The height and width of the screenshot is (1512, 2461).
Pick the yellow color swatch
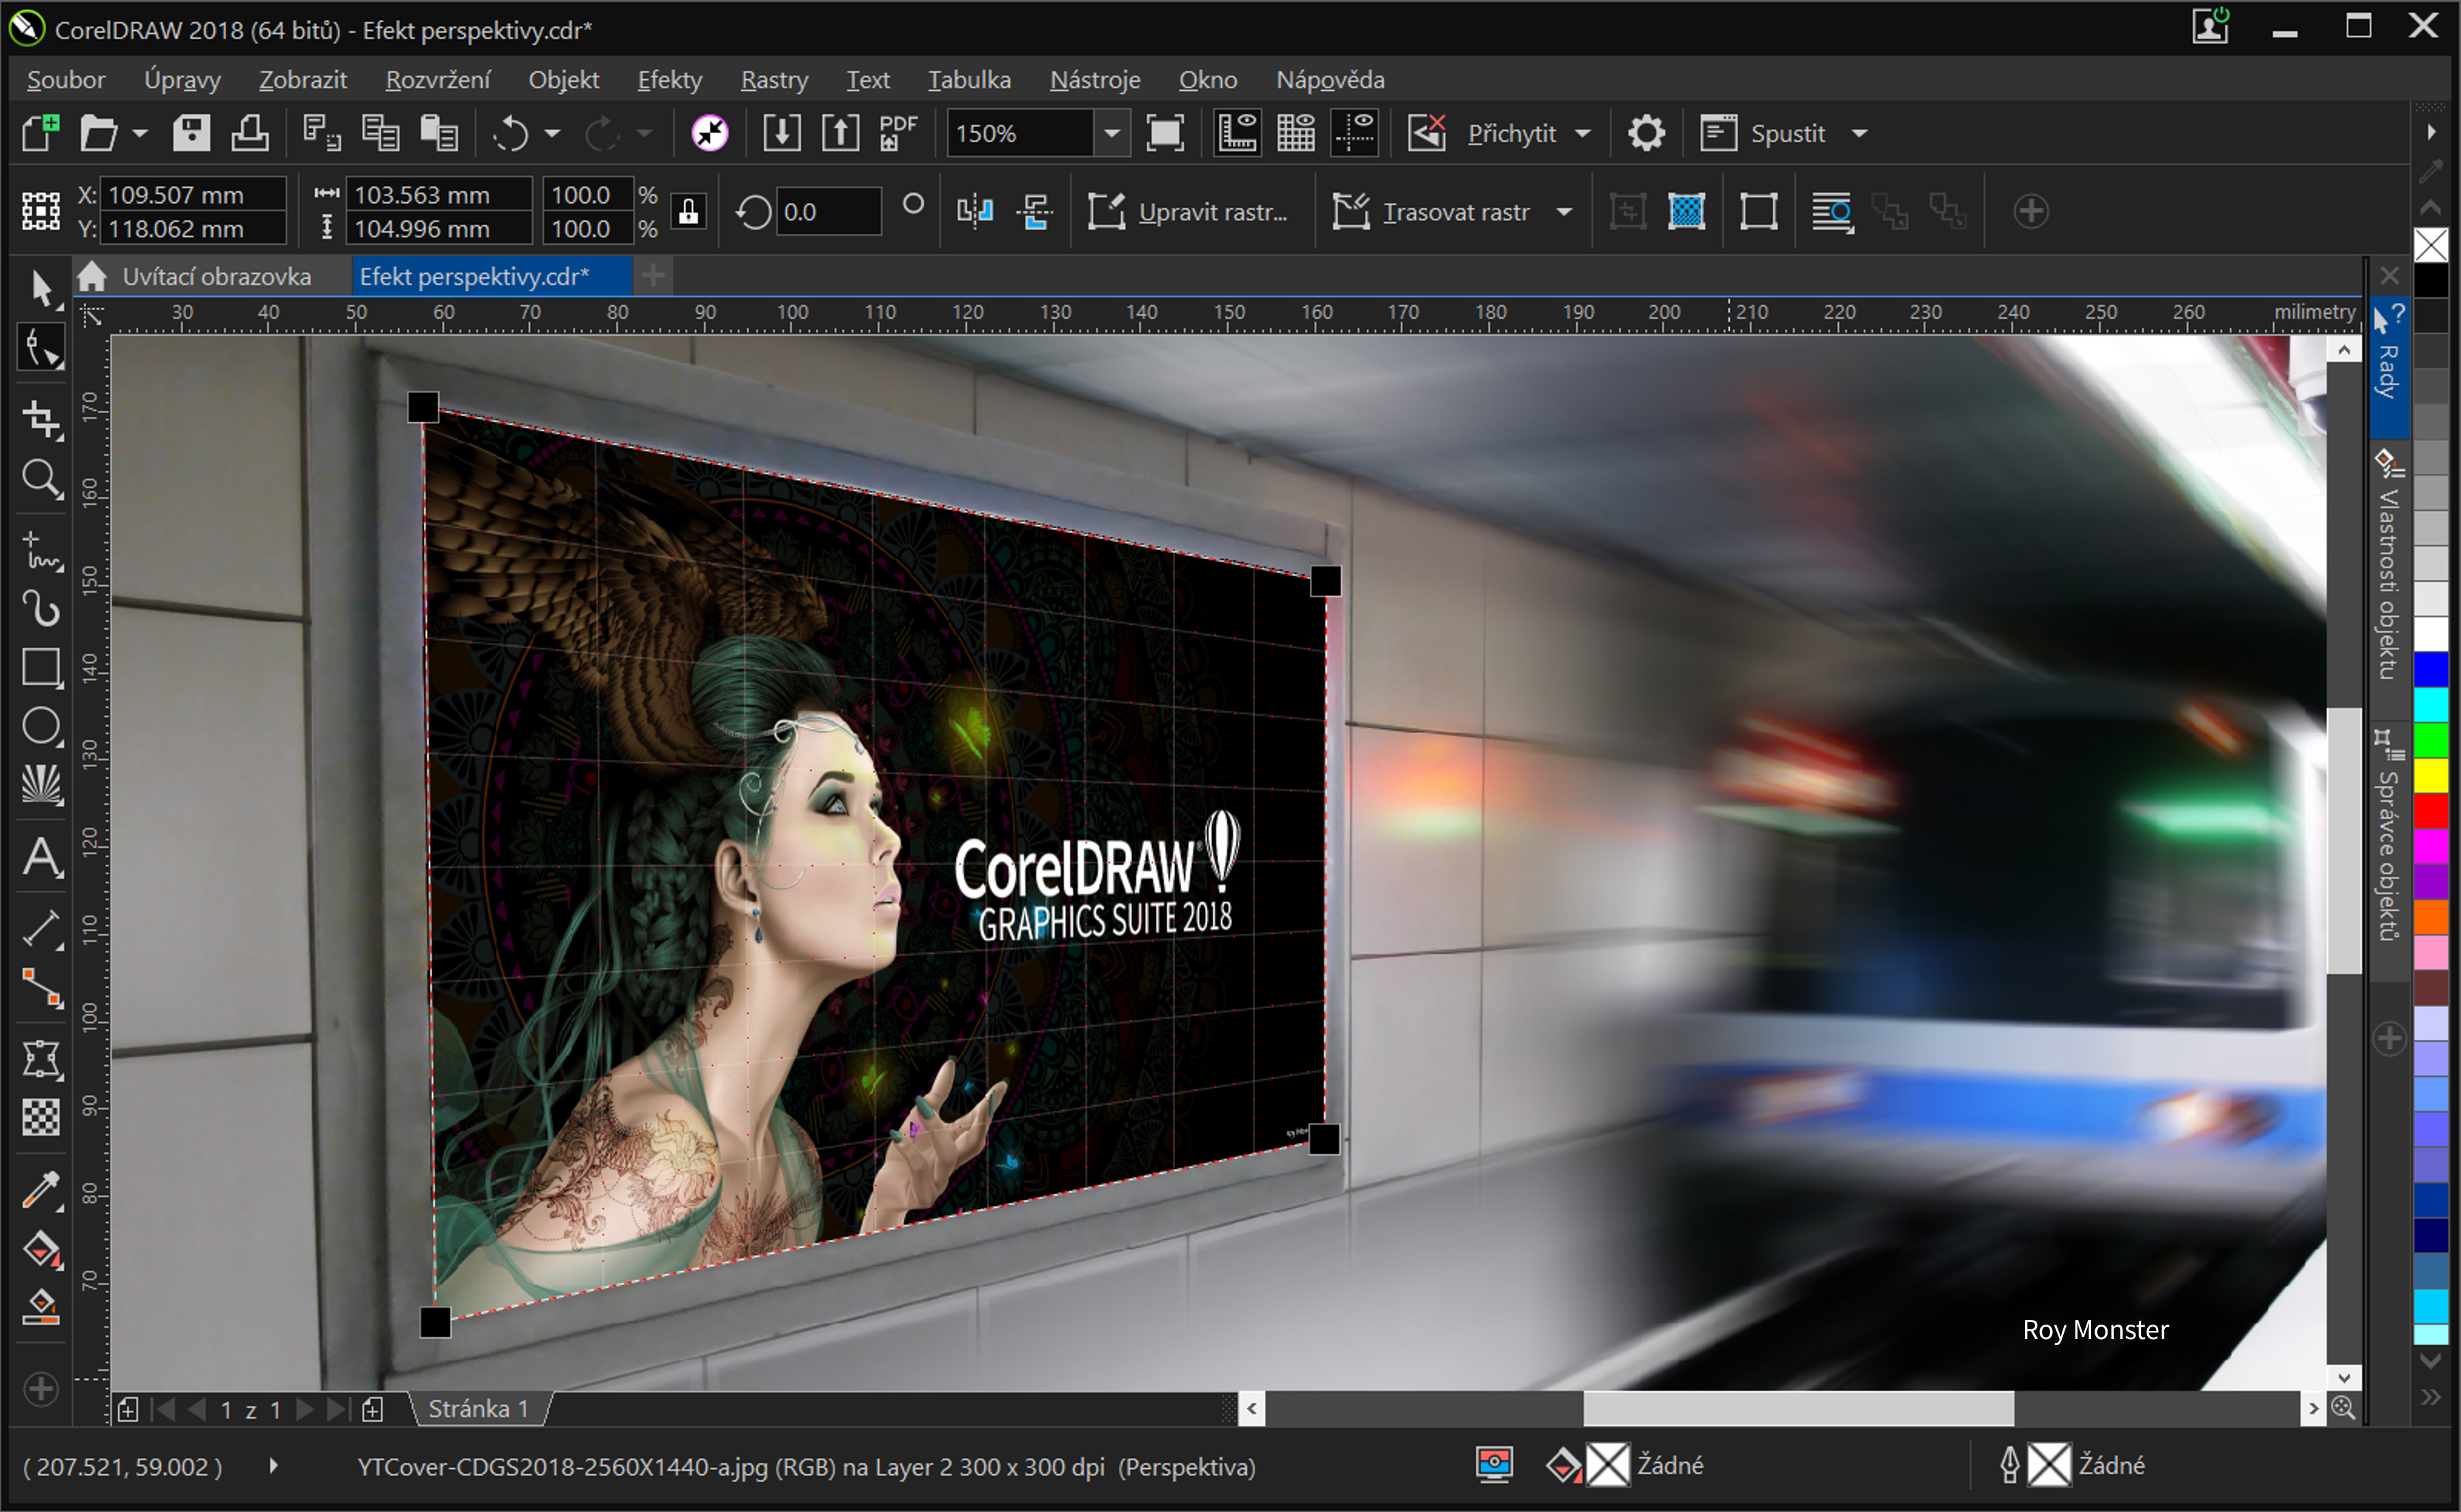(2431, 775)
